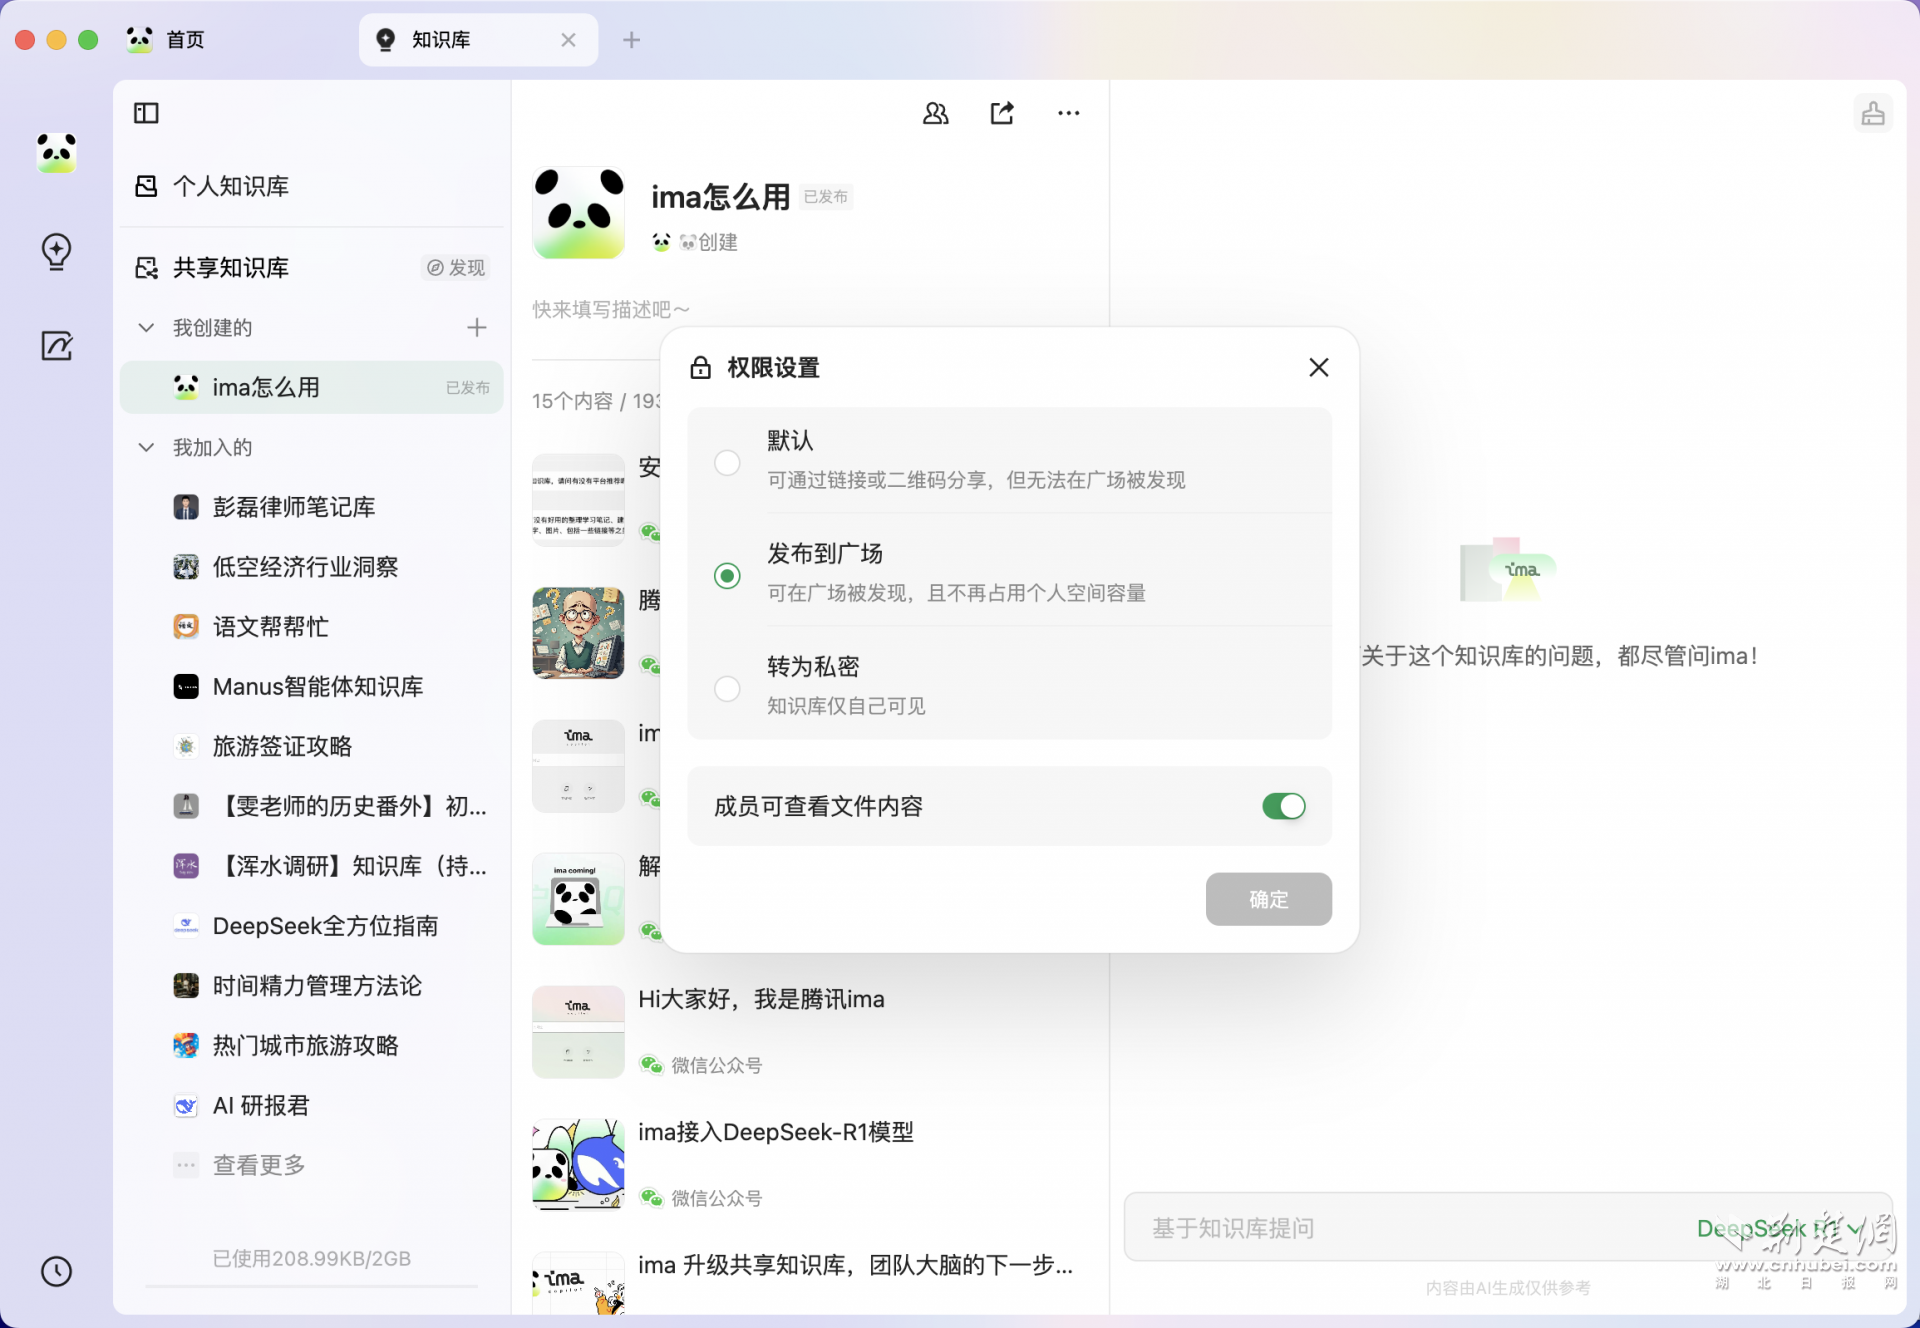1920x1328 pixels.
Task: Open the more options ellipsis icon
Action: tap(1068, 113)
